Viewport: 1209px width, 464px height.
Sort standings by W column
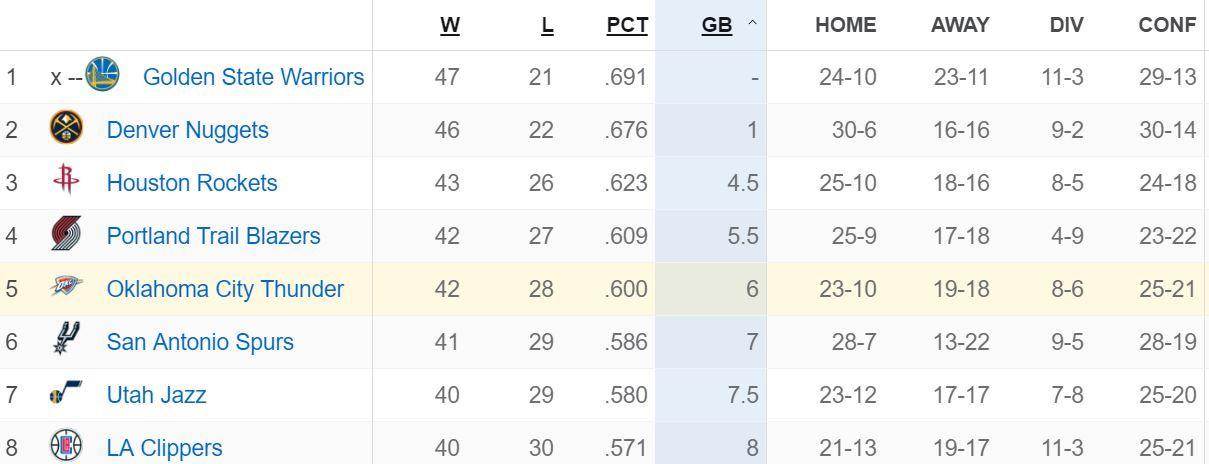click(x=450, y=25)
